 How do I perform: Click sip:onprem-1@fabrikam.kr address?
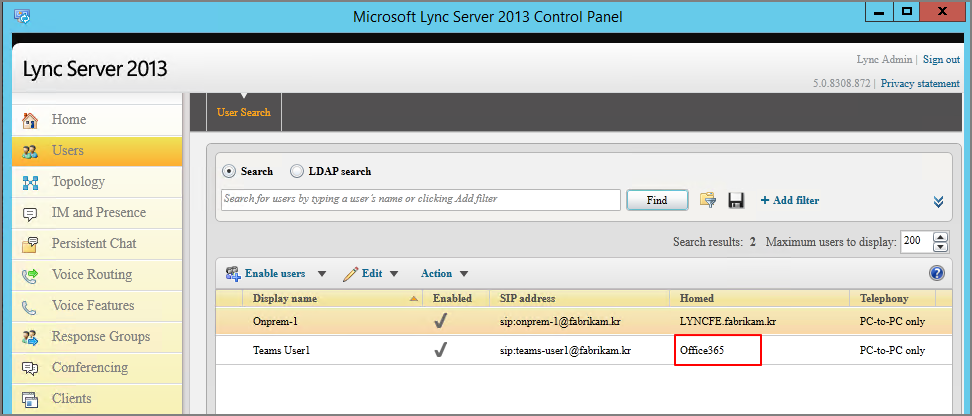coord(560,322)
